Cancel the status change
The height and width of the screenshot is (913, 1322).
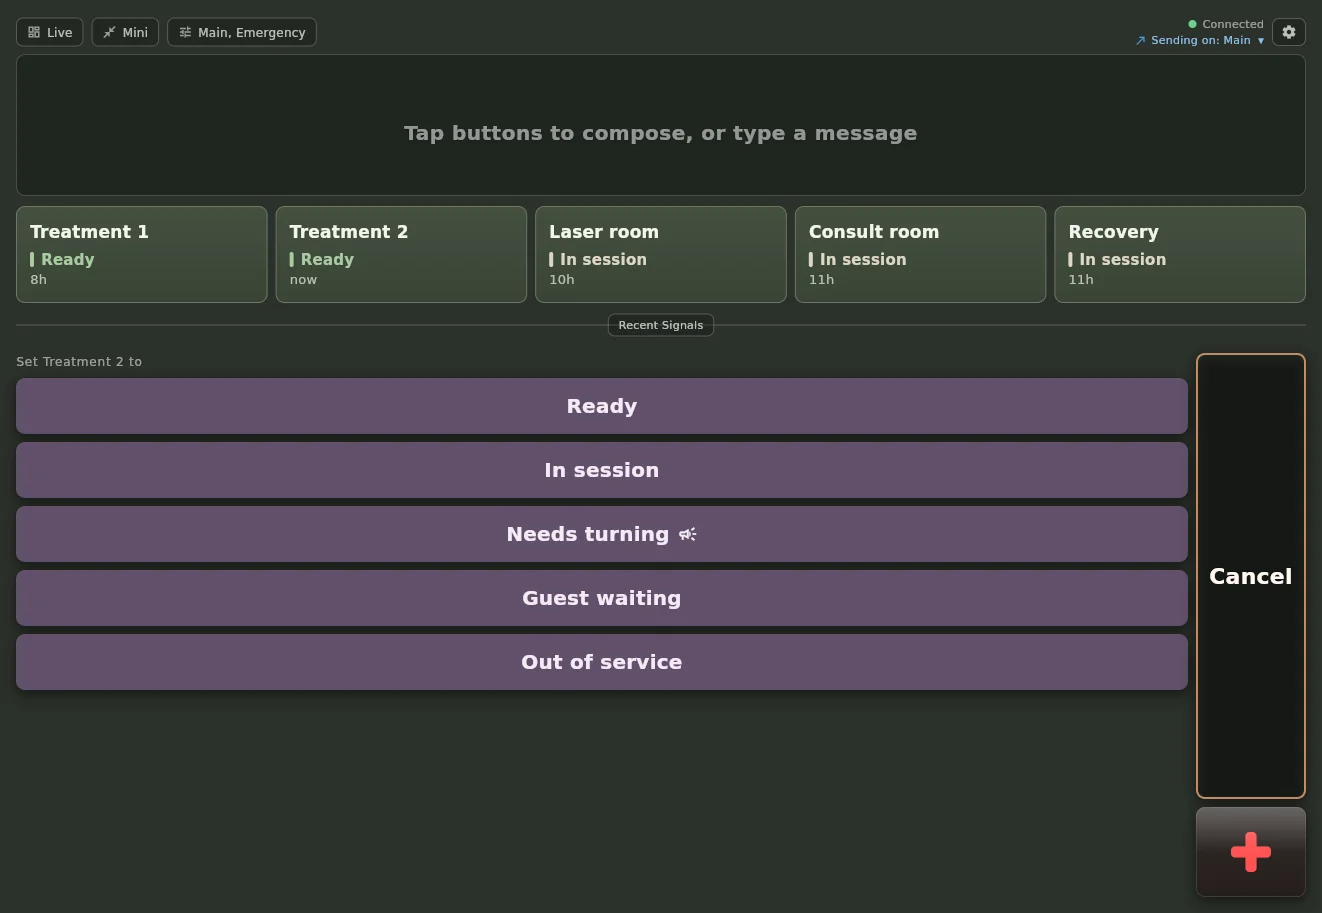[x=1251, y=576]
